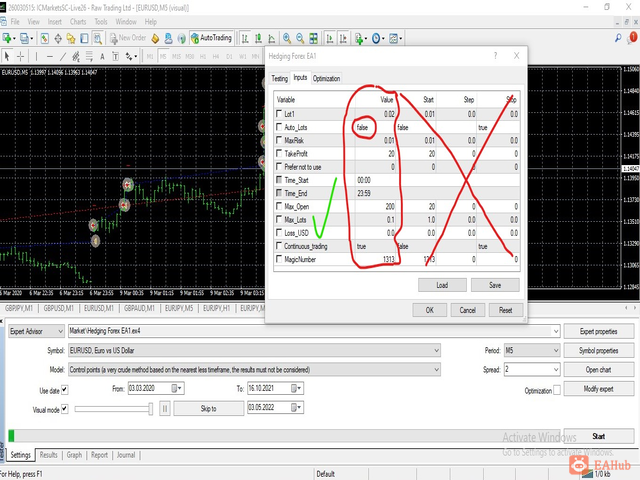Toggle the Strategy Tester magnifier icon
This screenshot has width=640, height=480.
click(98, 39)
